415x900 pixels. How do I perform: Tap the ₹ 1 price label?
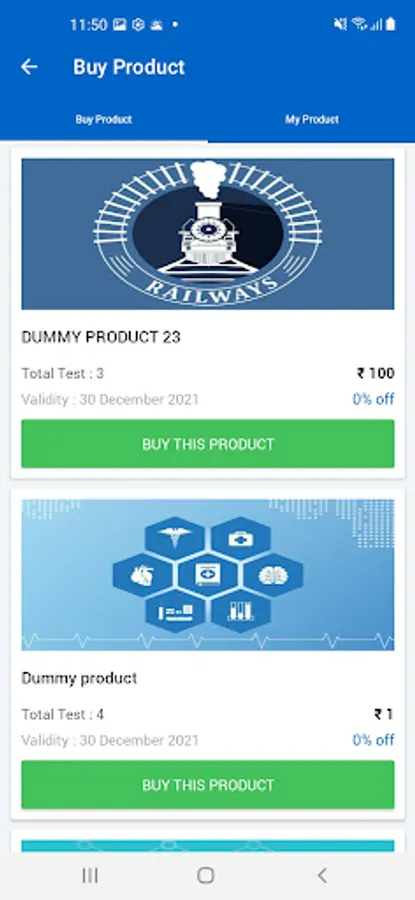pos(384,714)
